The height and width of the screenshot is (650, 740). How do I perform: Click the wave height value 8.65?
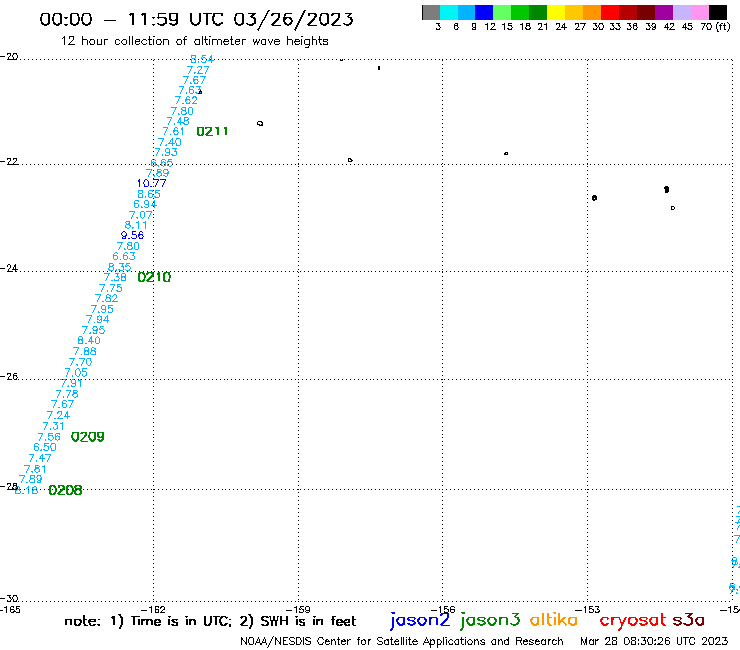149,194
